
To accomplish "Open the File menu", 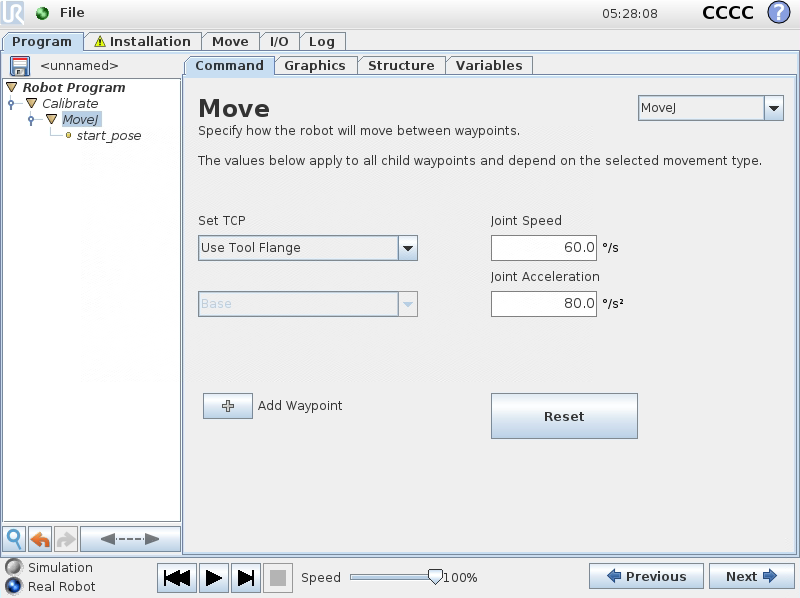I will click(72, 13).
